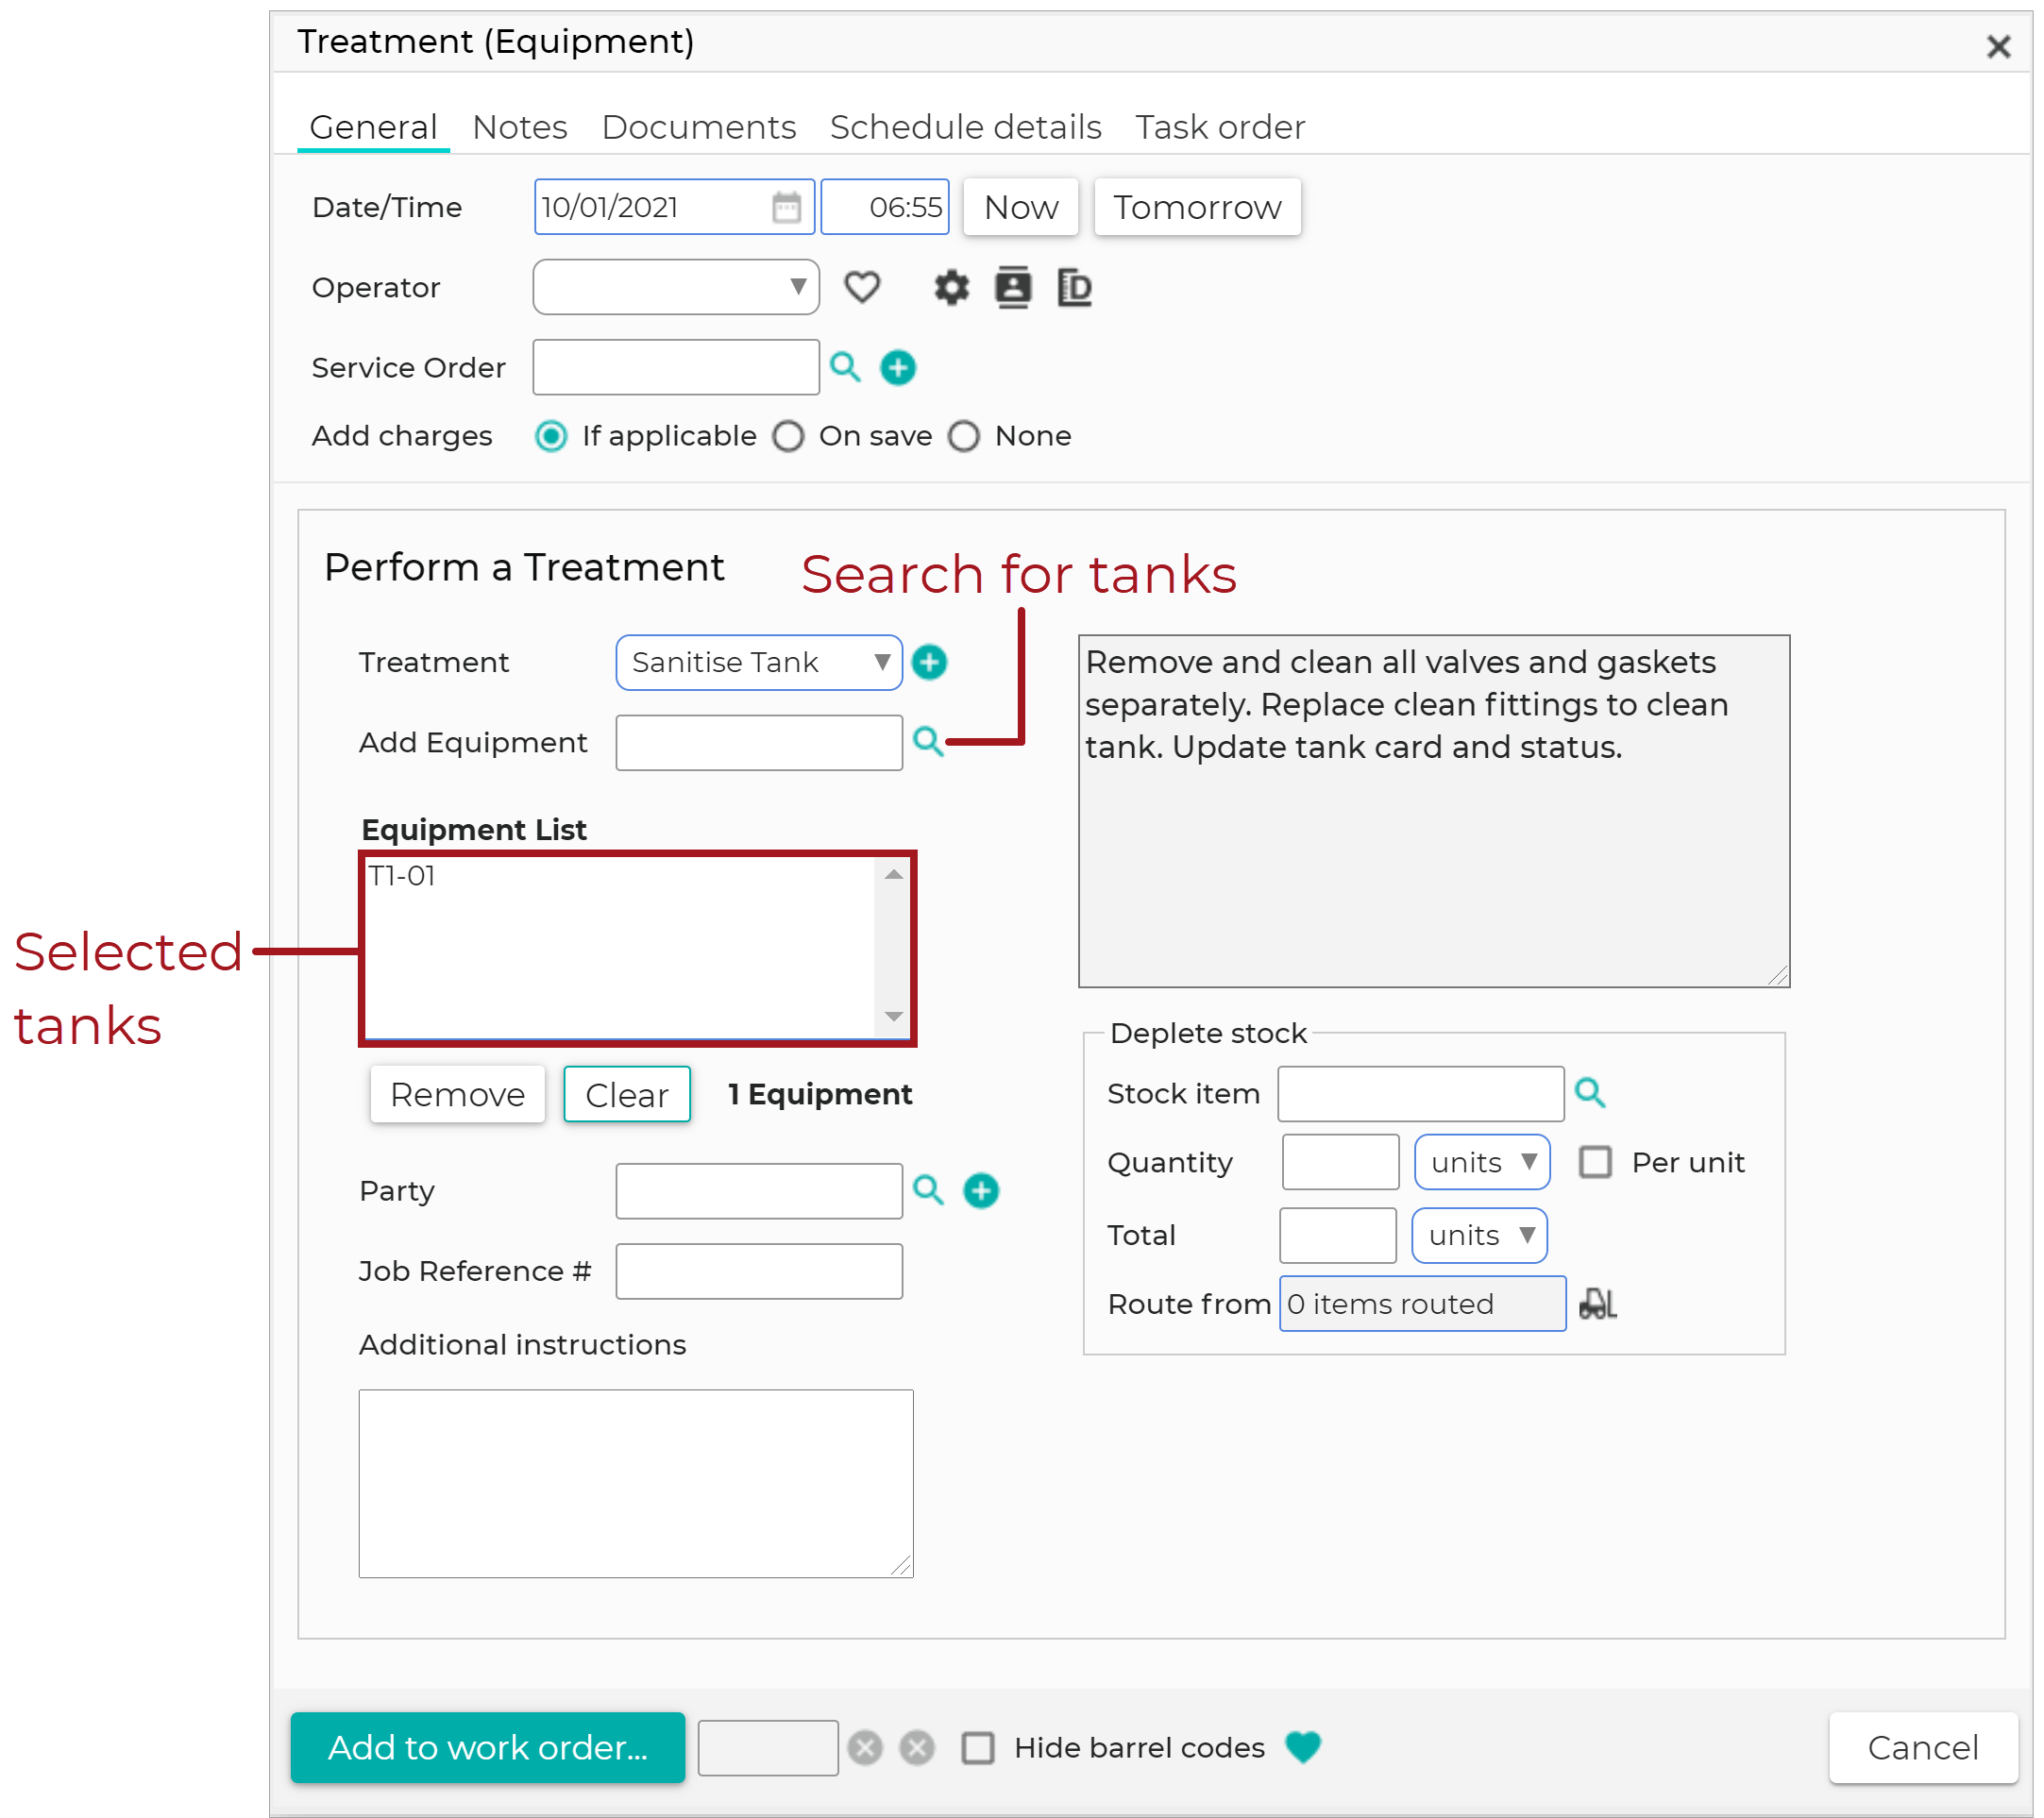Search for a Party with magnifier icon
2044x1818 pixels.
(928, 1190)
